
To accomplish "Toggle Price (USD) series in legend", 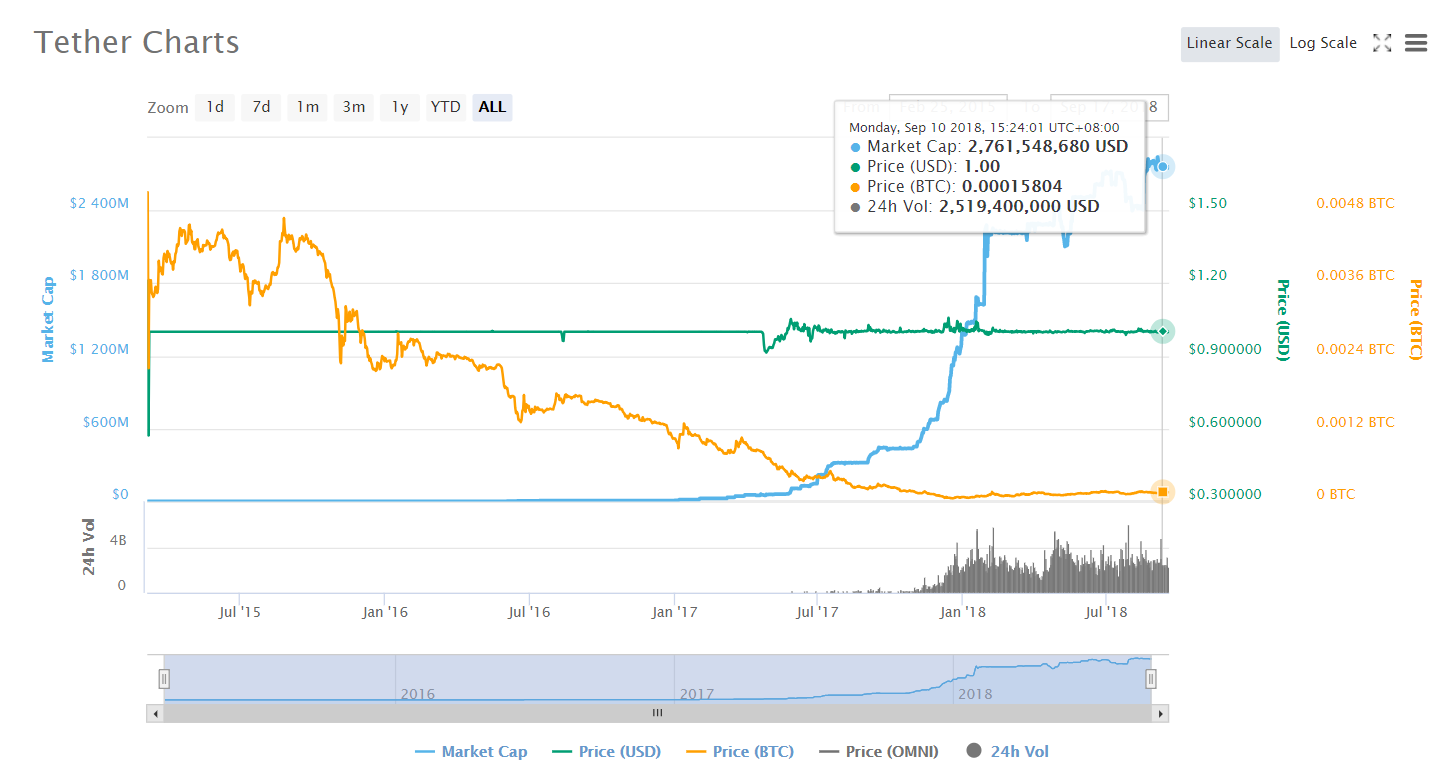I will (x=606, y=751).
